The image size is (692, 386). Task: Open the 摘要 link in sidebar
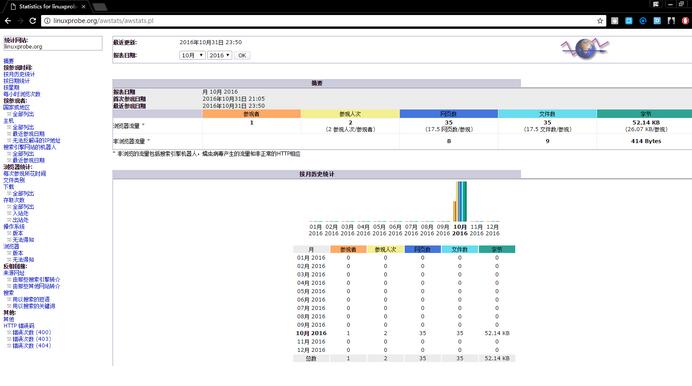(x=8, y=61)
